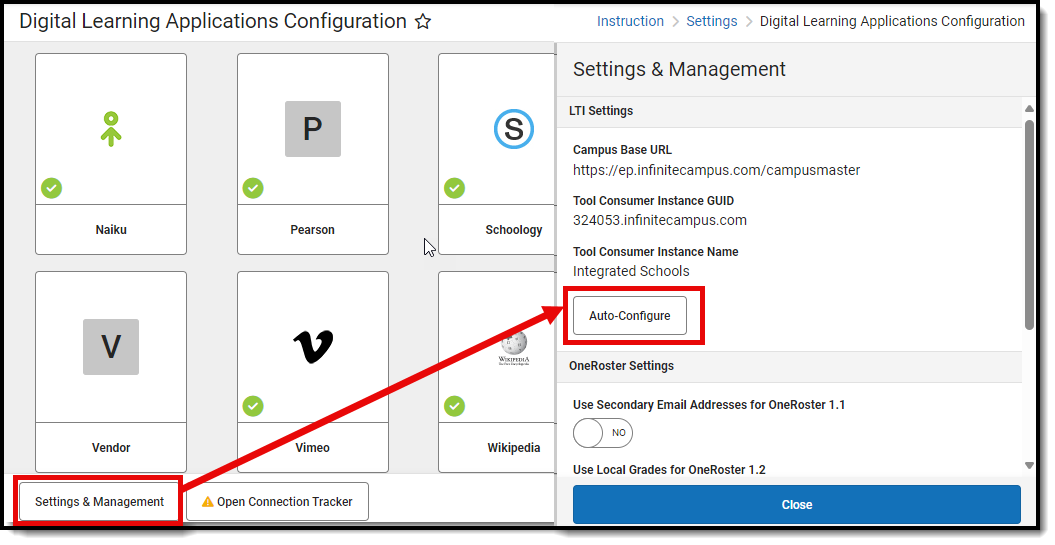Viewport: 1055px width, 545px height.
Task: Click the settings panel scrollbar thumb
Action: [x=1029, y=225]
